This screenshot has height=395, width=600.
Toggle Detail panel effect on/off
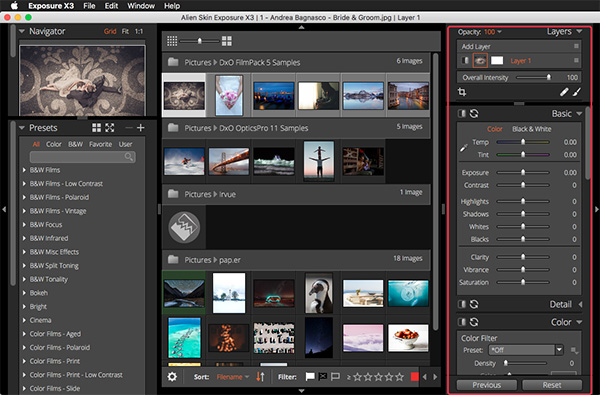tap(462, 304)
